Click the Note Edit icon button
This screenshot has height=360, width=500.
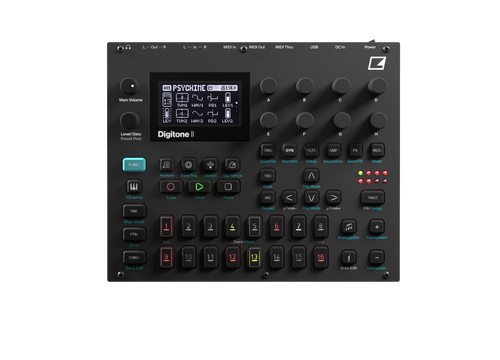click(x=349, y=257)
